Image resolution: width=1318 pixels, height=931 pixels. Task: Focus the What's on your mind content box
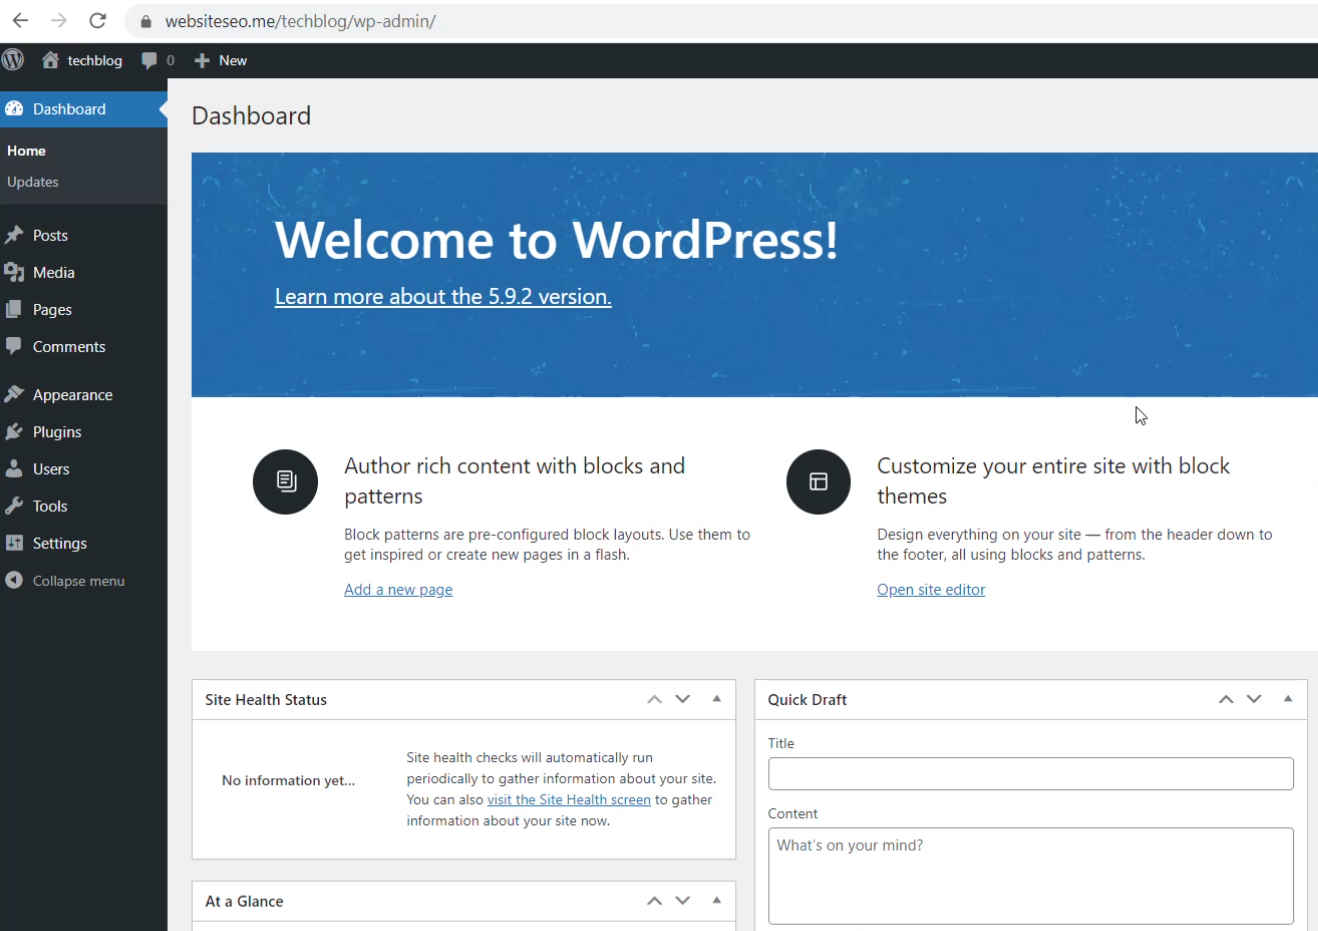(1031, 875)
